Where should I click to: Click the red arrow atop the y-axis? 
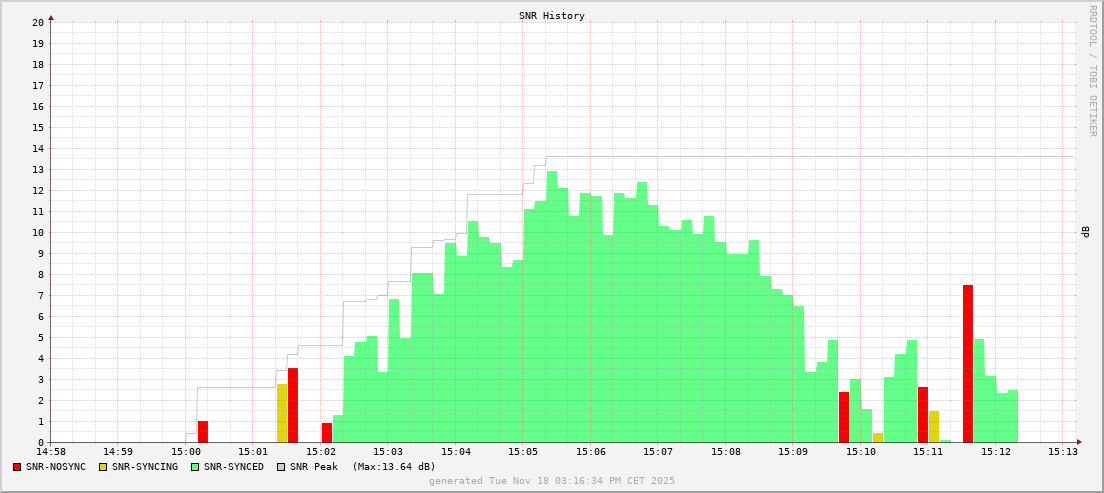pyautogui.click(x=51, y=17)
